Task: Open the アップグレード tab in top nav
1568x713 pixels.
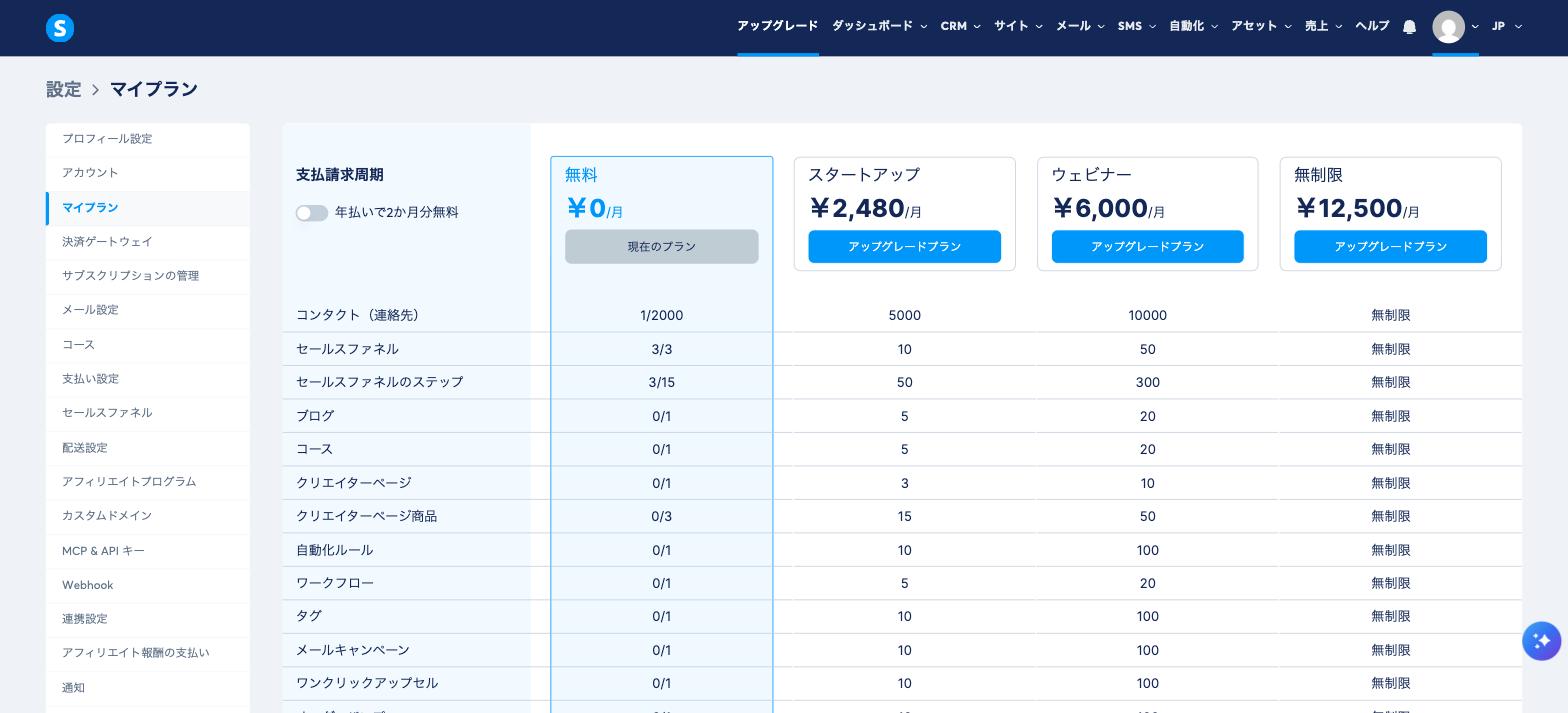Action: tap(777, 26)
